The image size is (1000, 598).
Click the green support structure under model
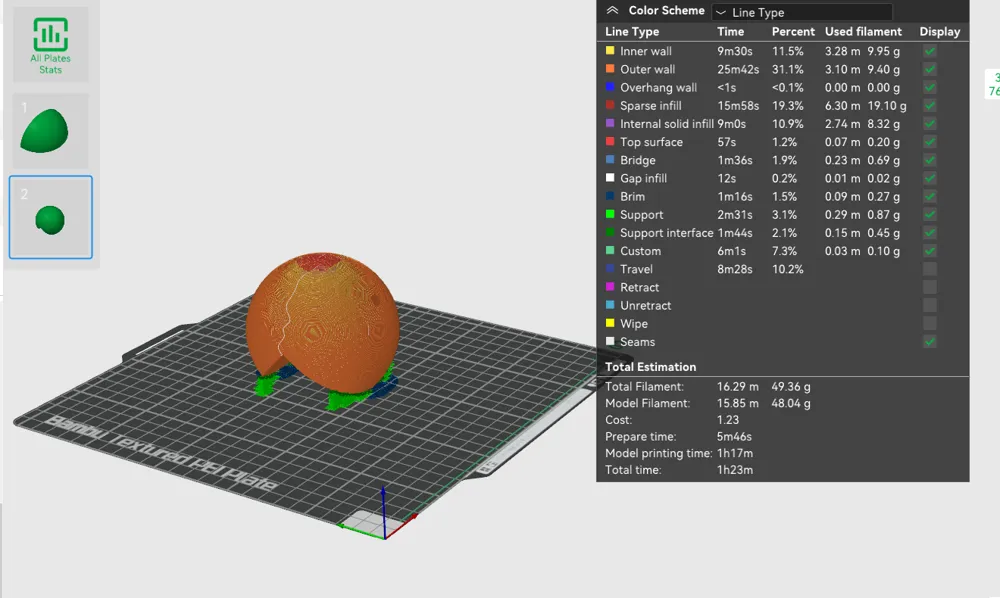click(348, 399)
